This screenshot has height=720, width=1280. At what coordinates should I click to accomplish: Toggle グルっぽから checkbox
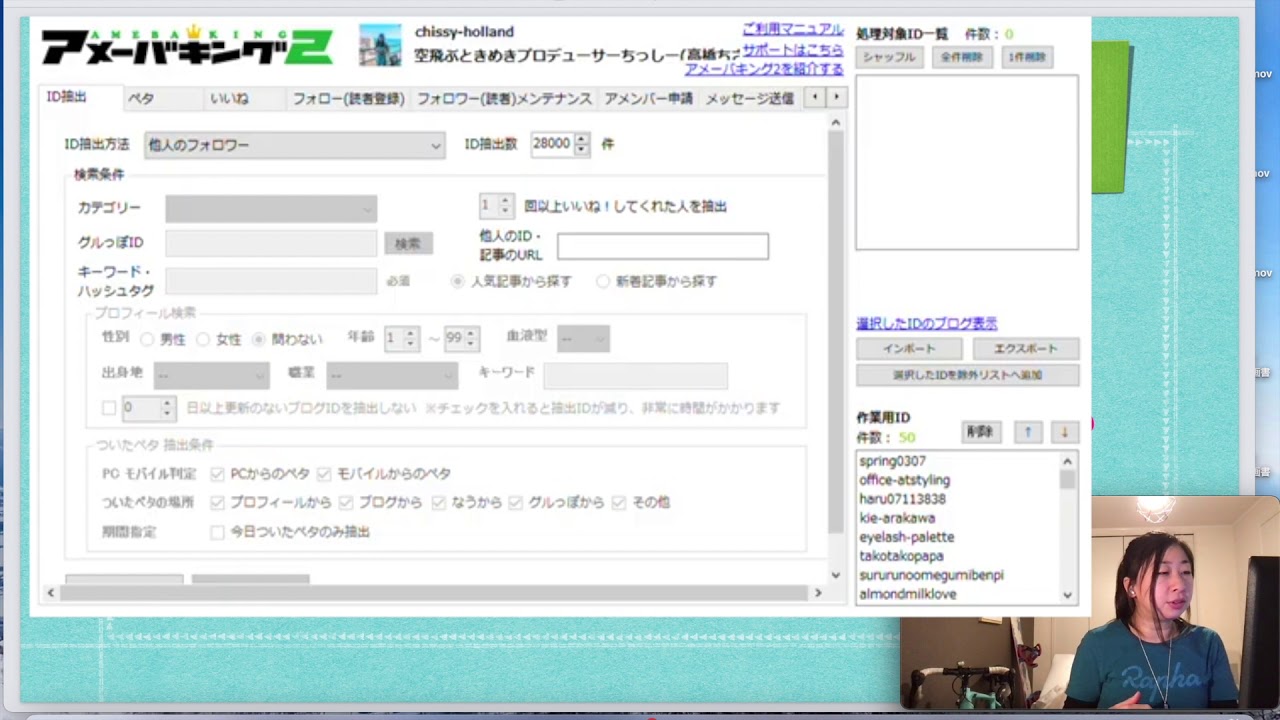515,503
